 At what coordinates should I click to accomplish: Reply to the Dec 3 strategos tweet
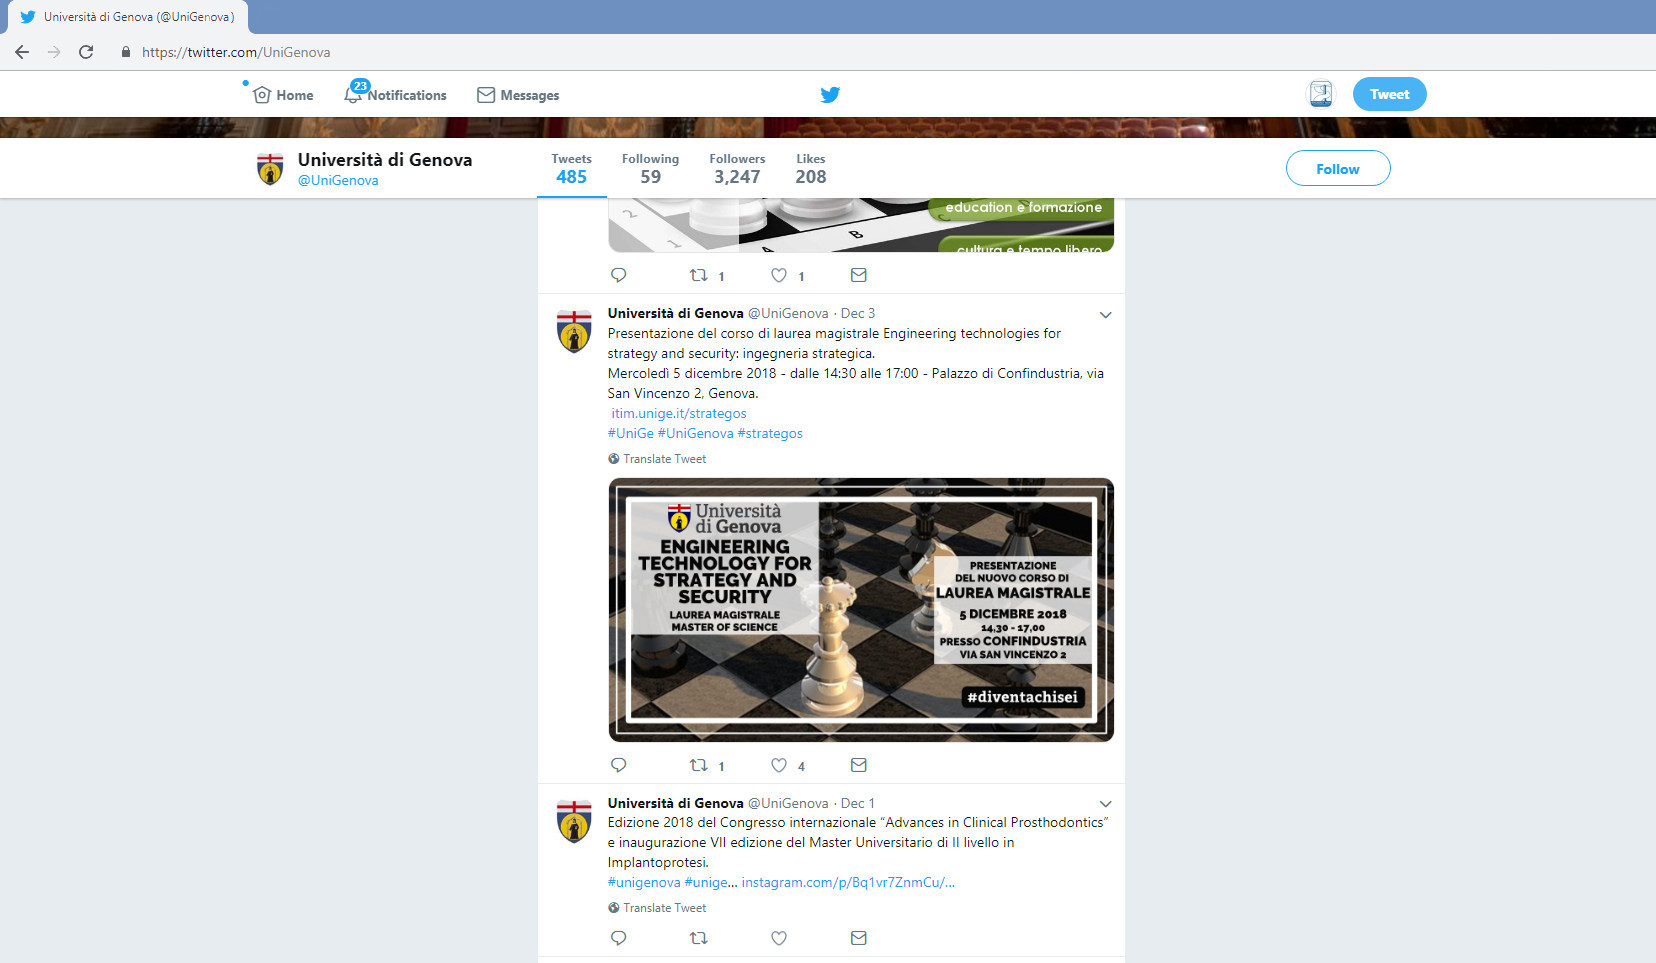(618, 765)
